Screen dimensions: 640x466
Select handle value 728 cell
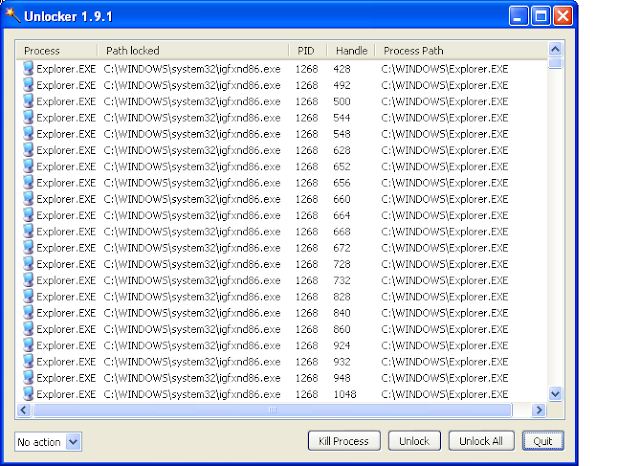pos(342,264)
